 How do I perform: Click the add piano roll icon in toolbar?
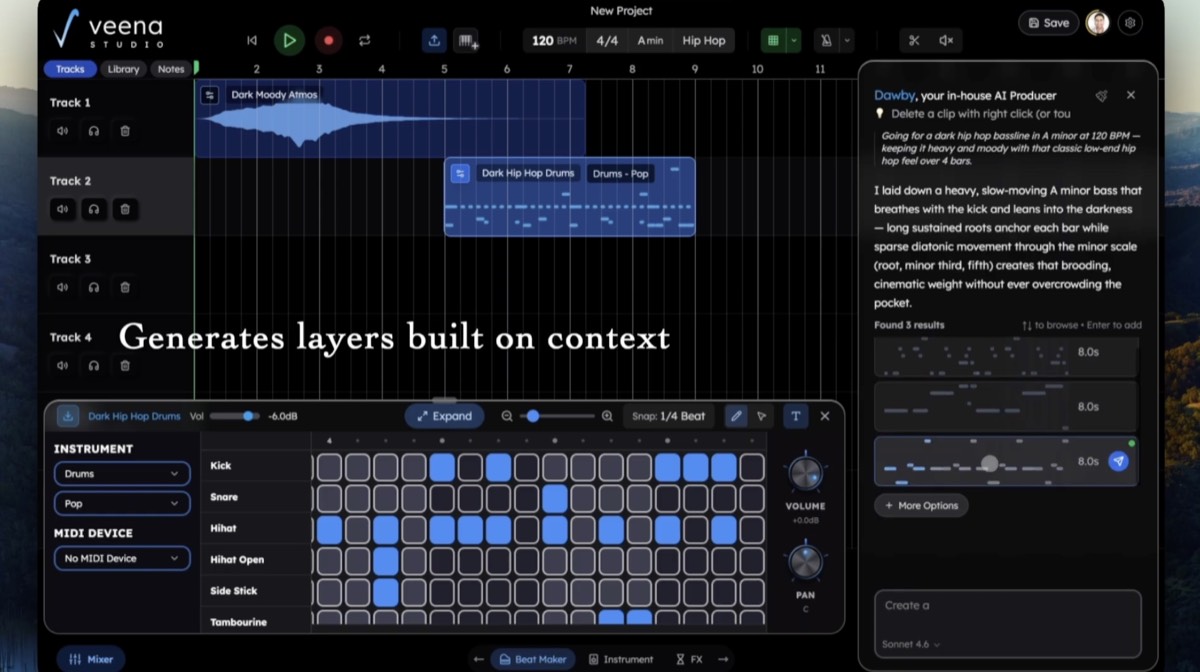(468, 40)
